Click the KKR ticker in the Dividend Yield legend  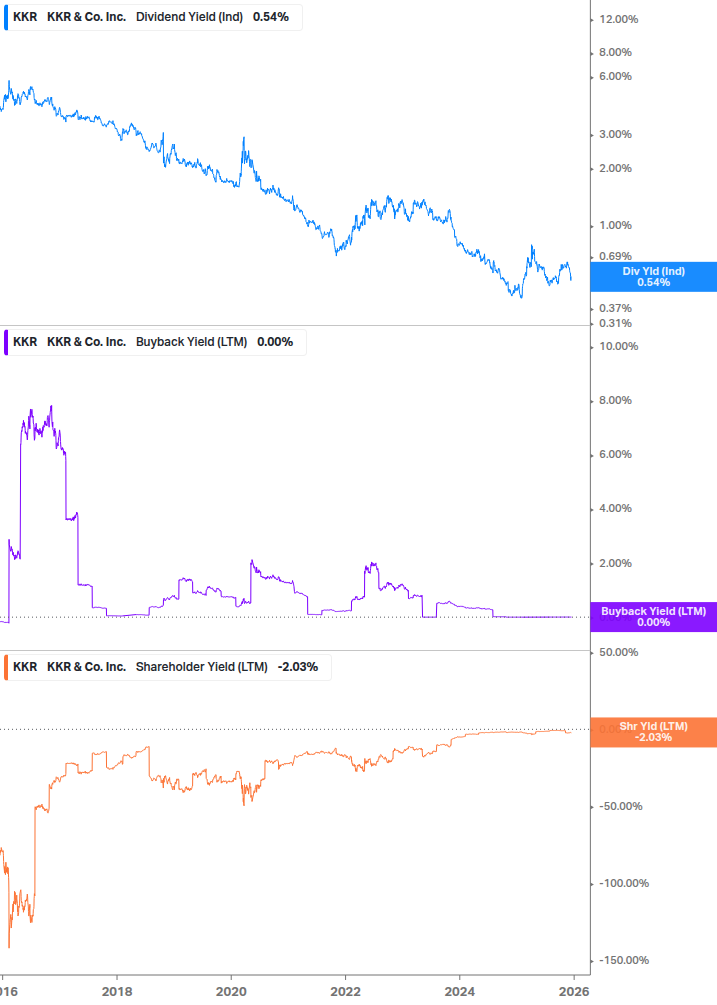(x=25, y=17)
